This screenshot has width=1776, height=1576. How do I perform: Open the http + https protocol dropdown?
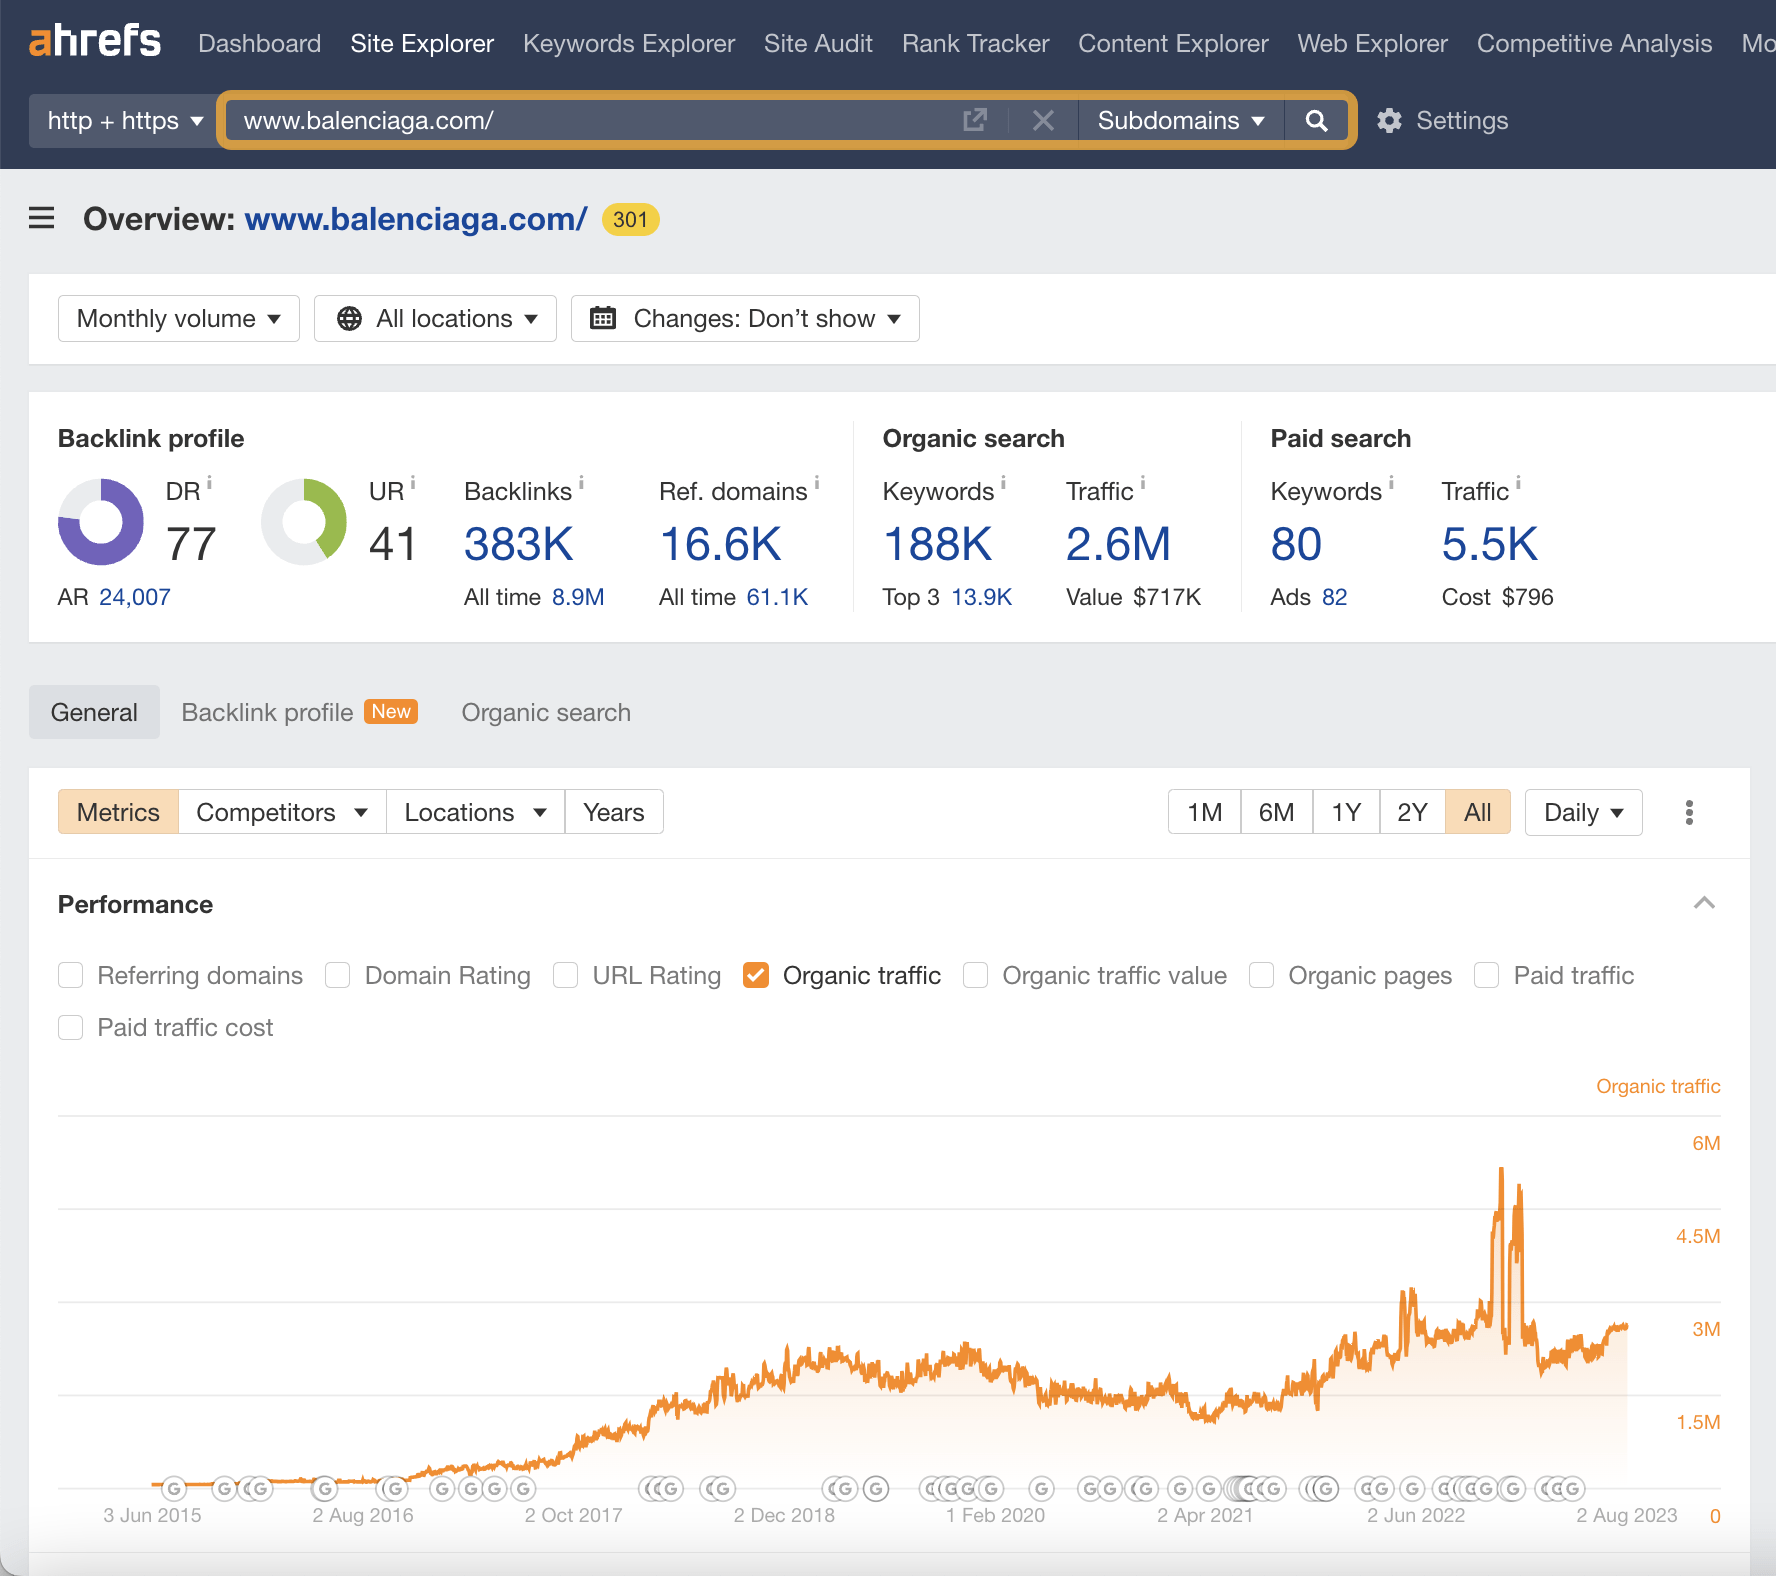(121, 120)
